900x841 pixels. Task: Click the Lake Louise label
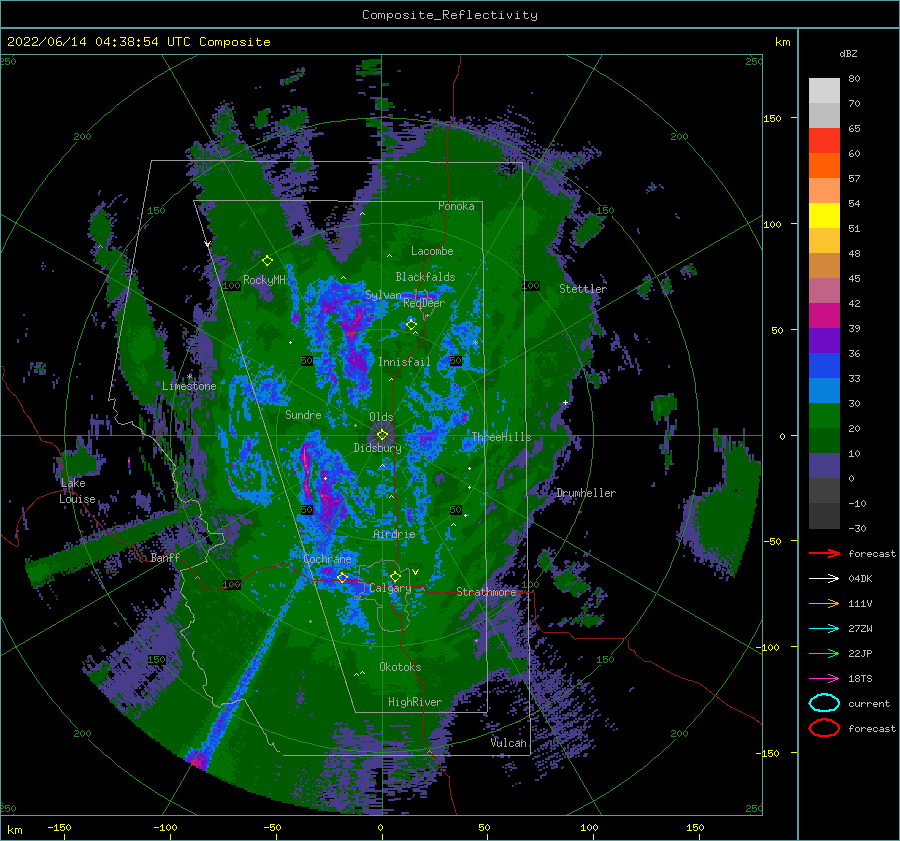(77, 491)
